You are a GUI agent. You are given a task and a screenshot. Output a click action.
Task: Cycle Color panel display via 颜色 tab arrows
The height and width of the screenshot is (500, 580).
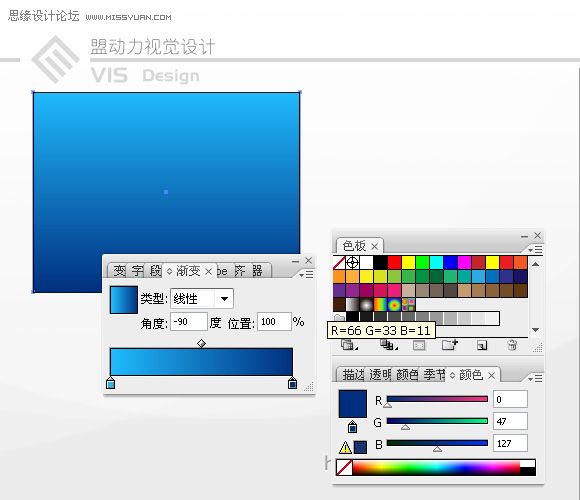point(452,375)
